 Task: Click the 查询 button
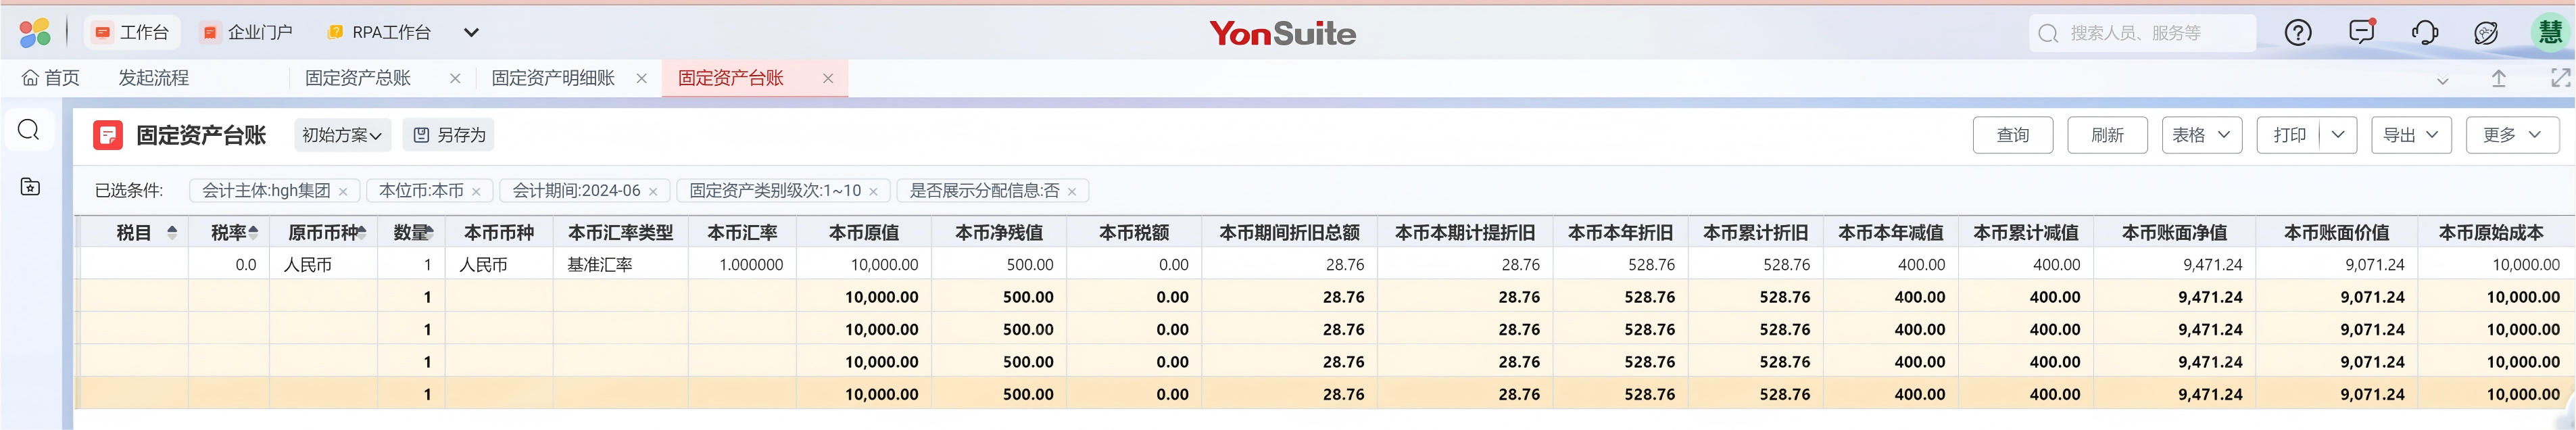click(x=2012, y=135)
